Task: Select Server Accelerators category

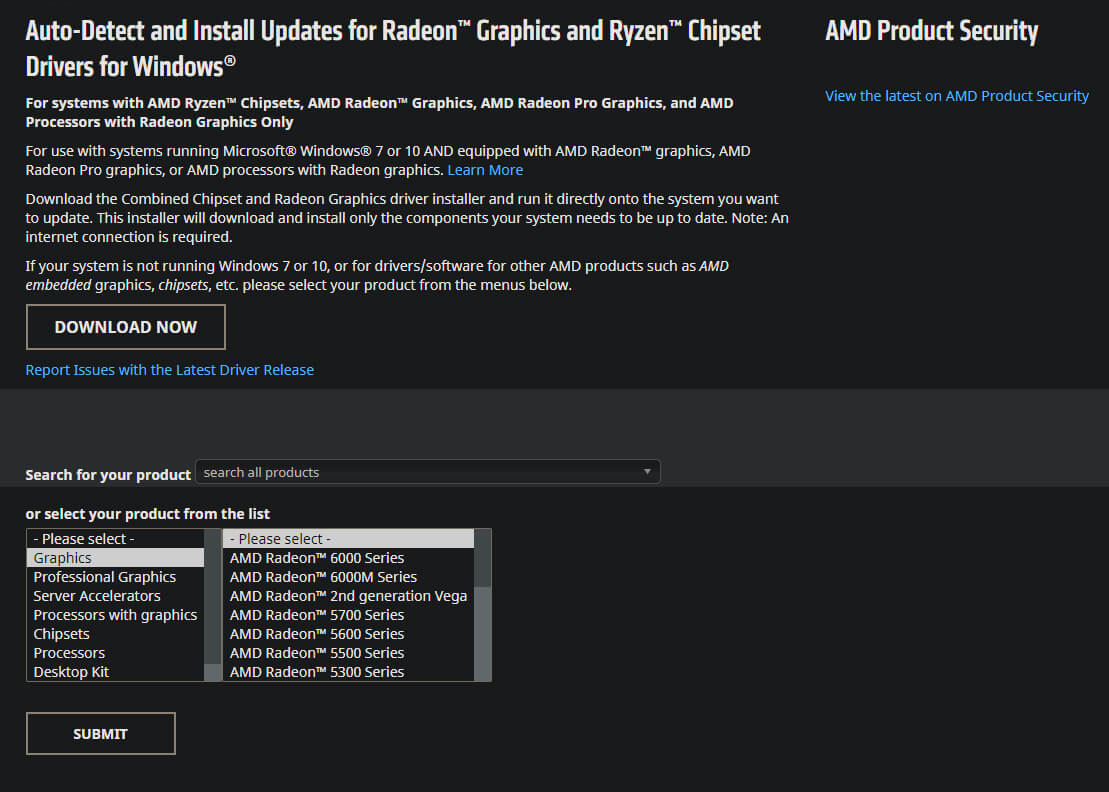Action: tap(115, 596)
